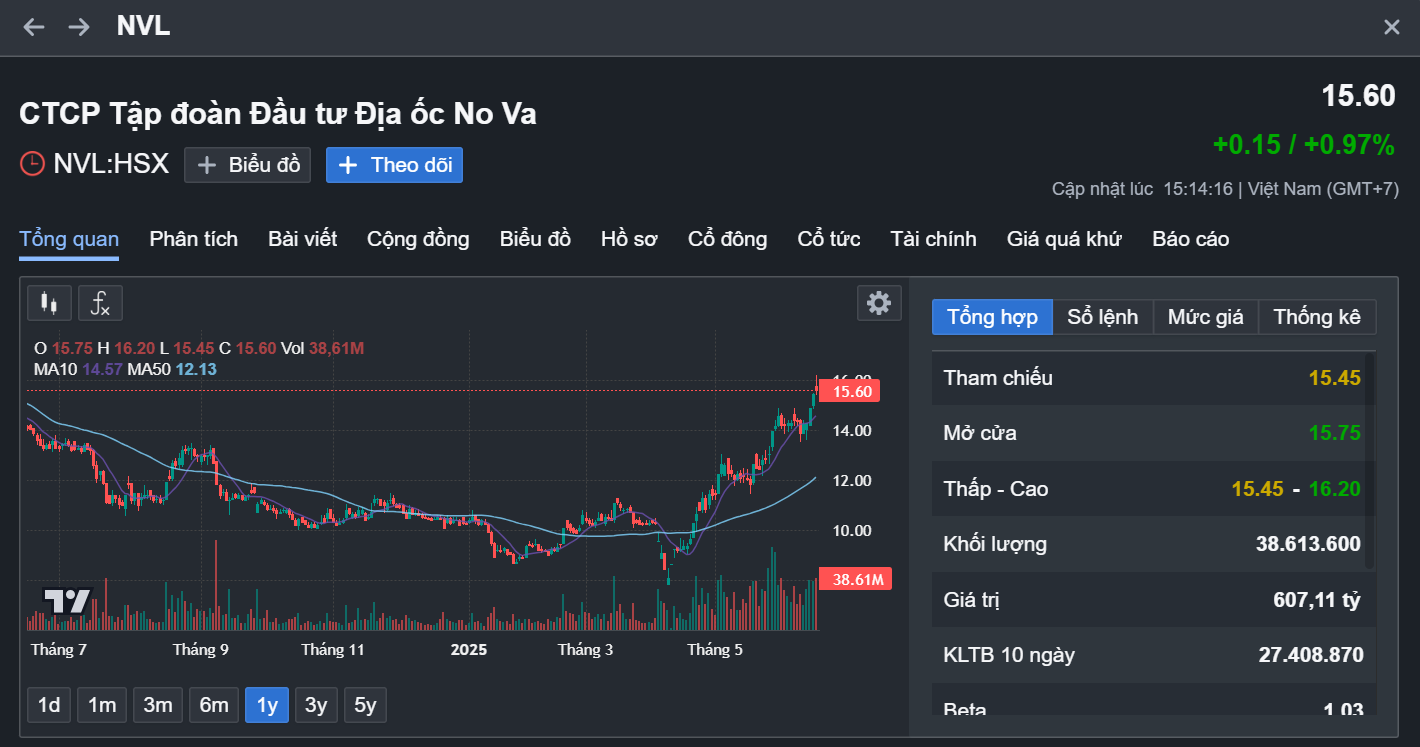The width and height of the screenshot is (1420, 747).
Task: Switch to the Bài viết tab
Action: [x=302, y=239]
